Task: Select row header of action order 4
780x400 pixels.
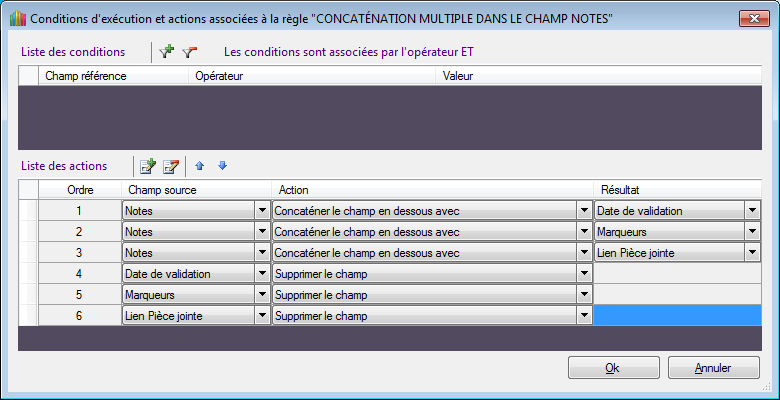Action: click(28, 273)
